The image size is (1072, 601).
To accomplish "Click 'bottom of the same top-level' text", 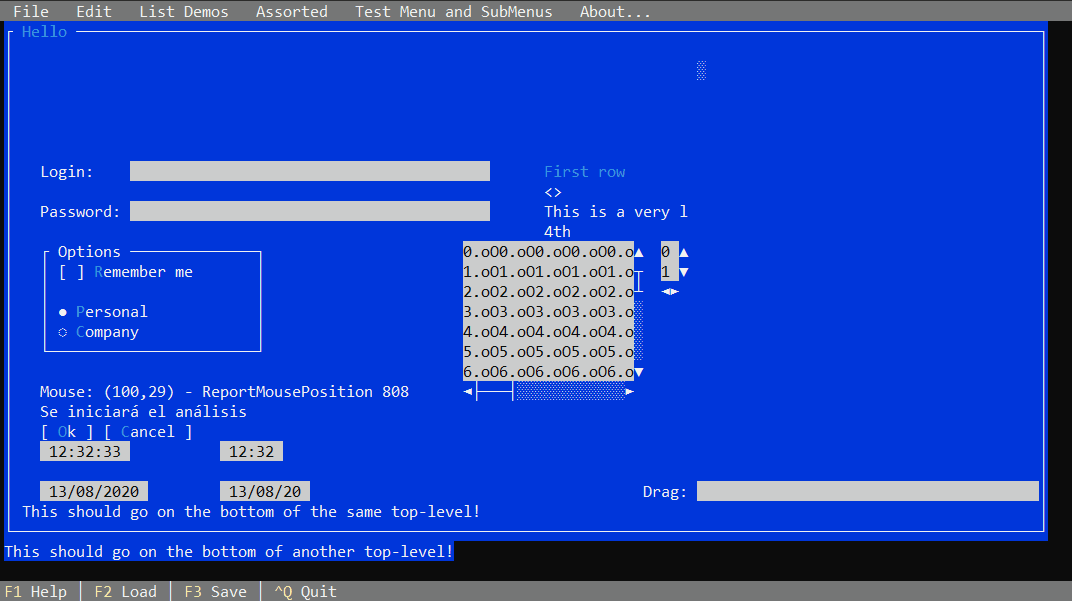I will pos(251,511).
